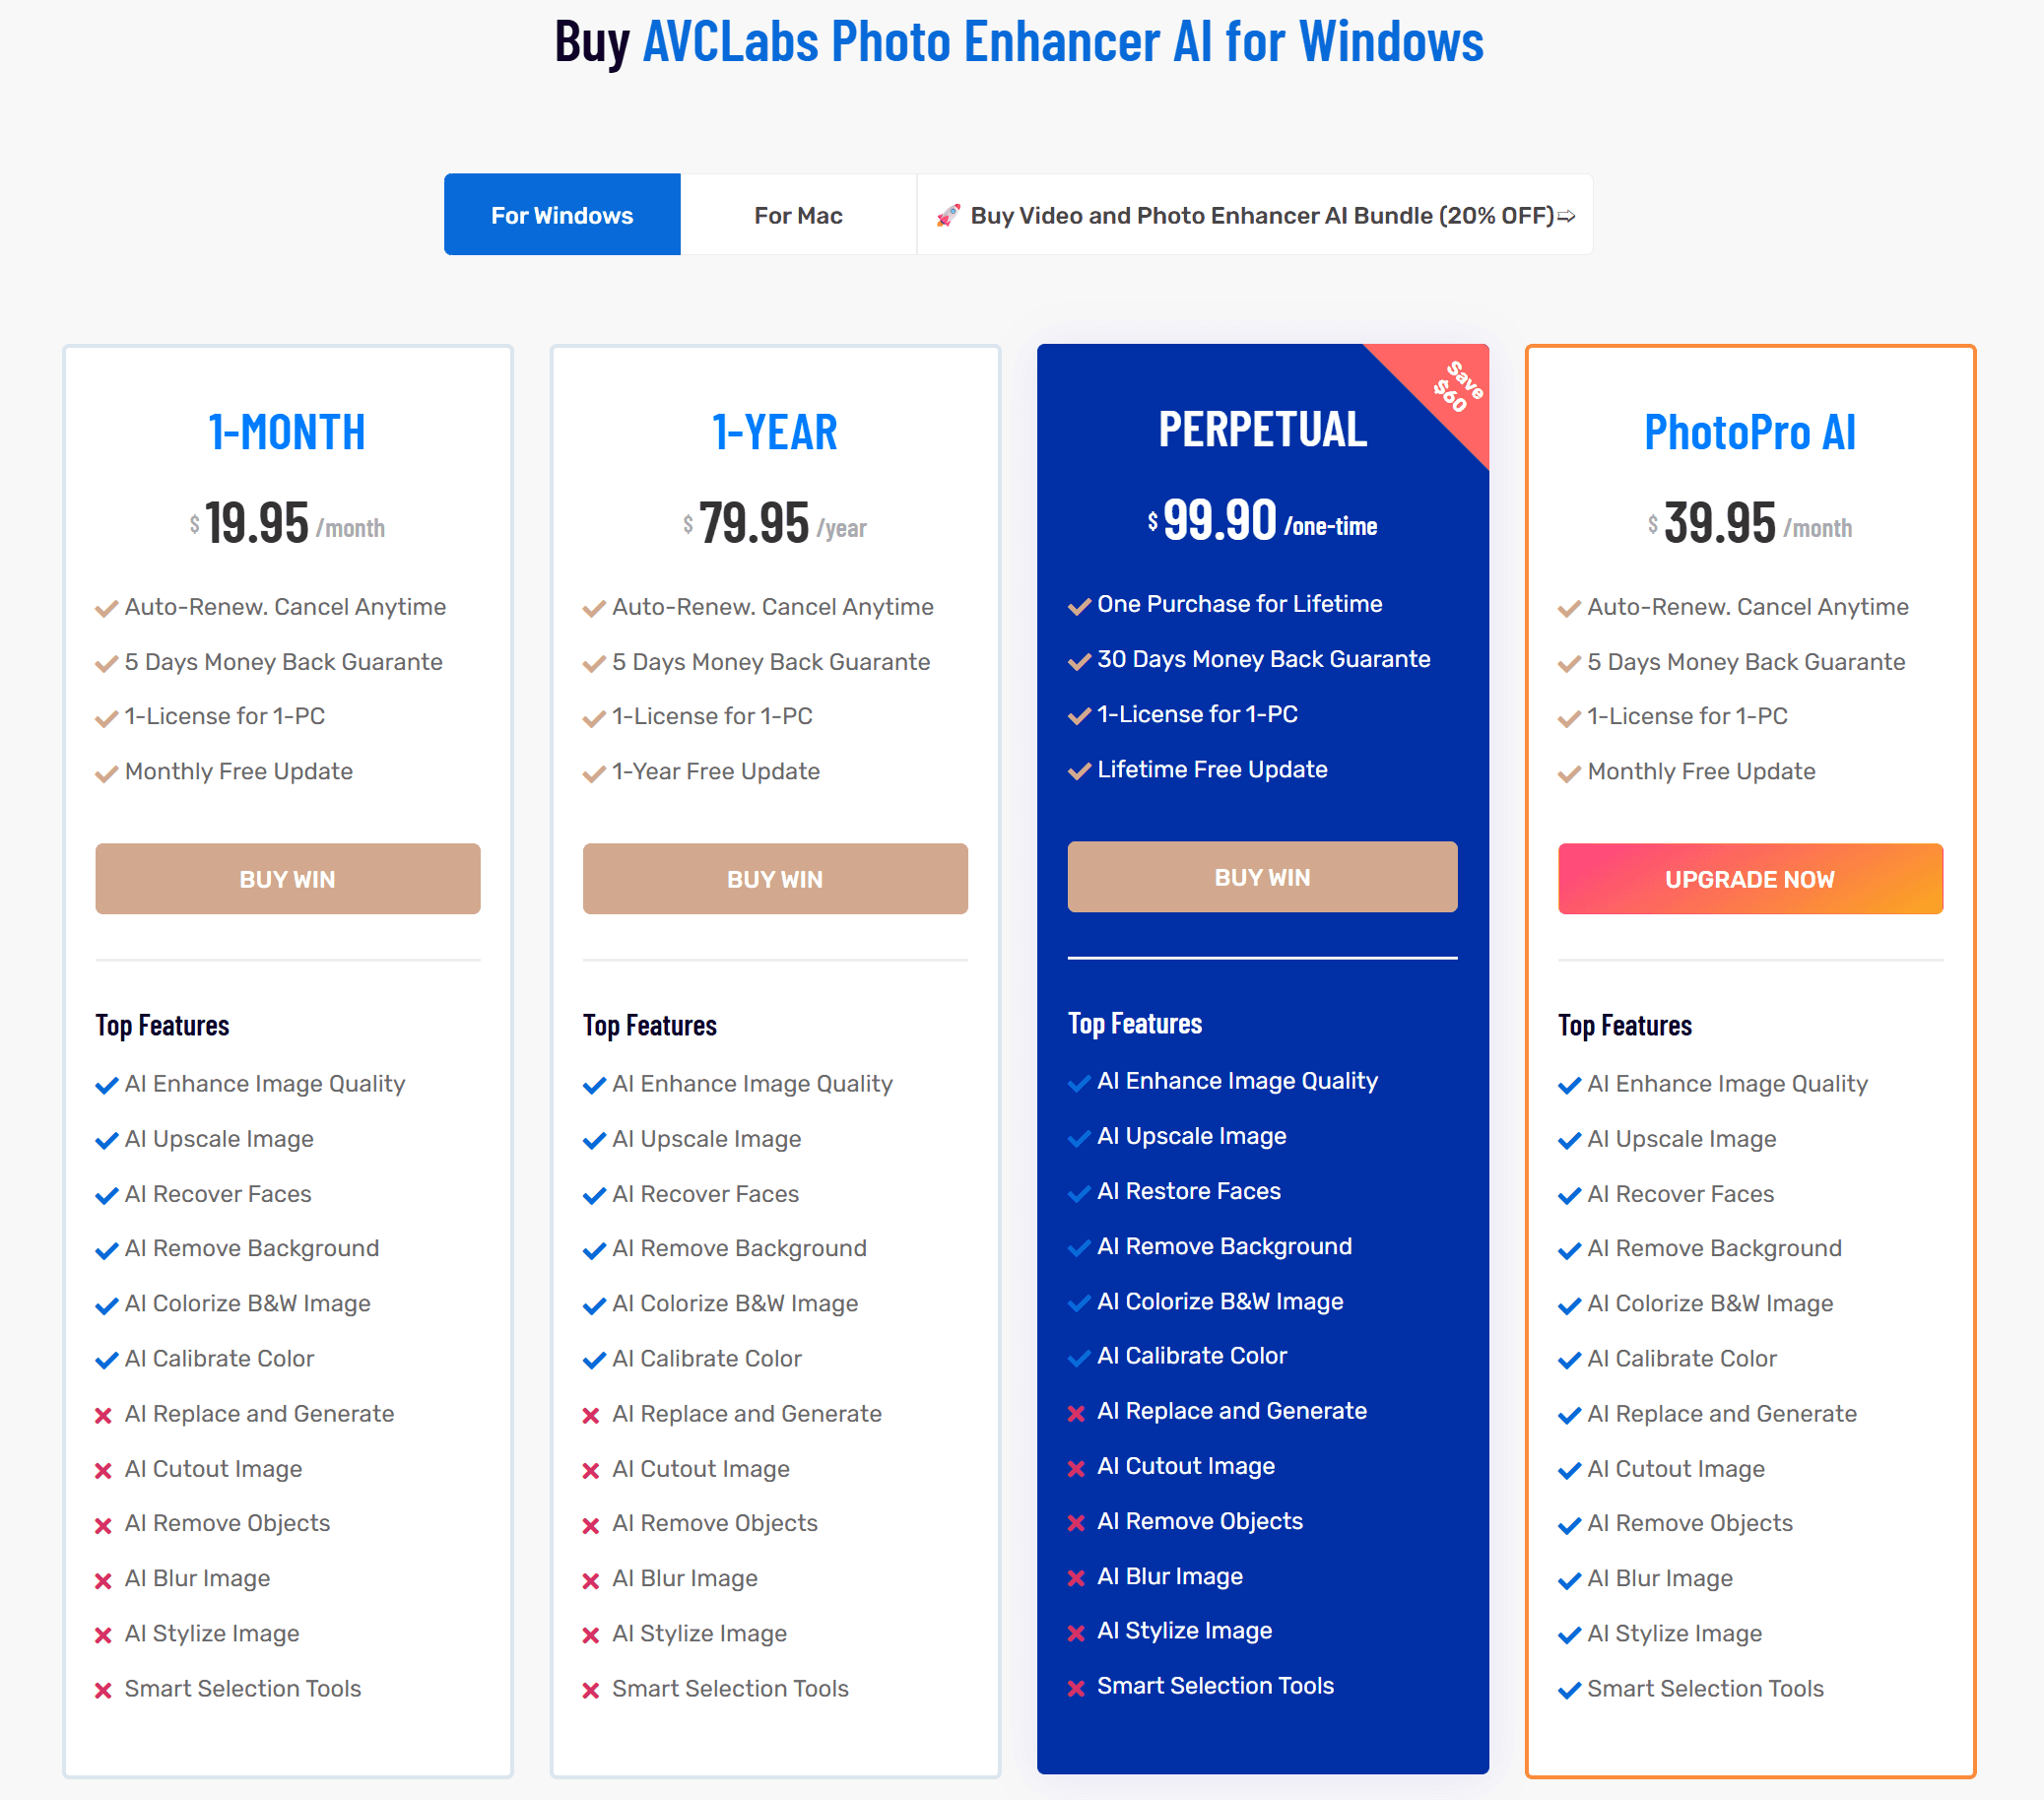The width and height of the screenshot is (2044, 1800).
Task: Click the PhotoPro AI plan heading
Action: coord(1750,432)
